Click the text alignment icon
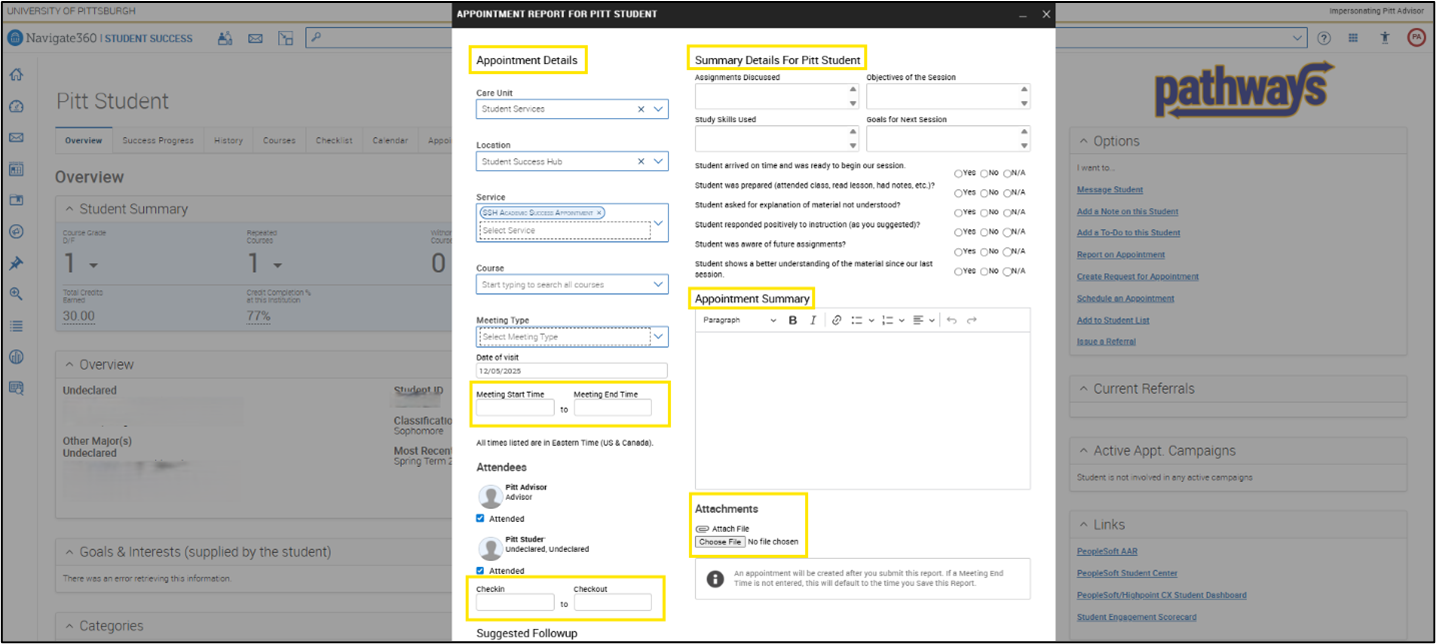The image size is (1436, 644). (918, 320)
